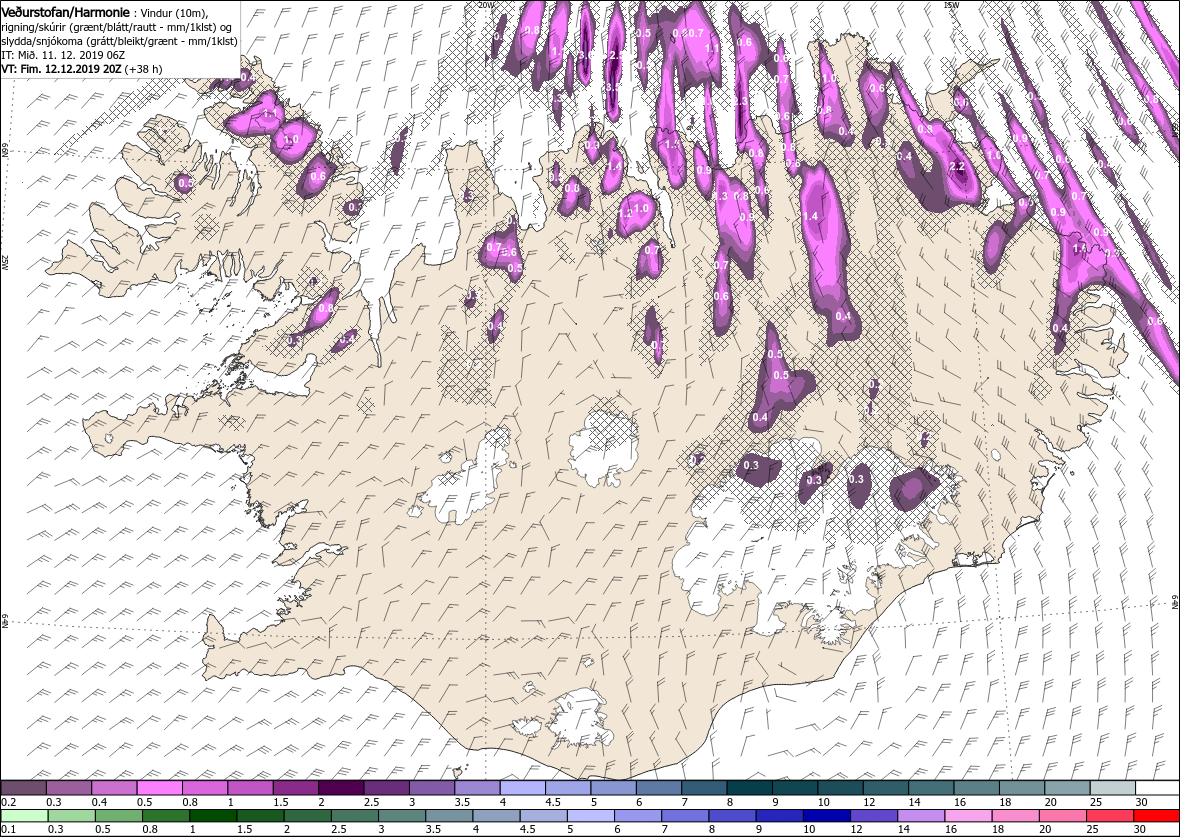1180x837 pixels.
Task: Select lower rain scale swatch labeled 0.5
Action: (x=119, y=816)
